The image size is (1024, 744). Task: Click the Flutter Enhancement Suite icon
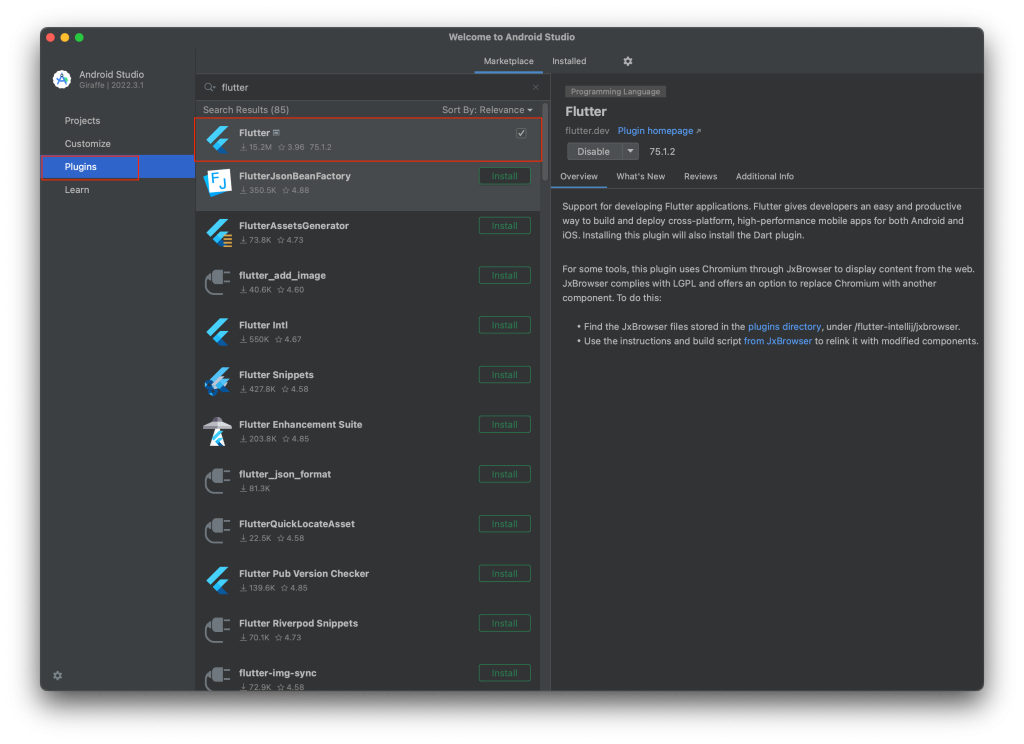click(x=218, y=431)
